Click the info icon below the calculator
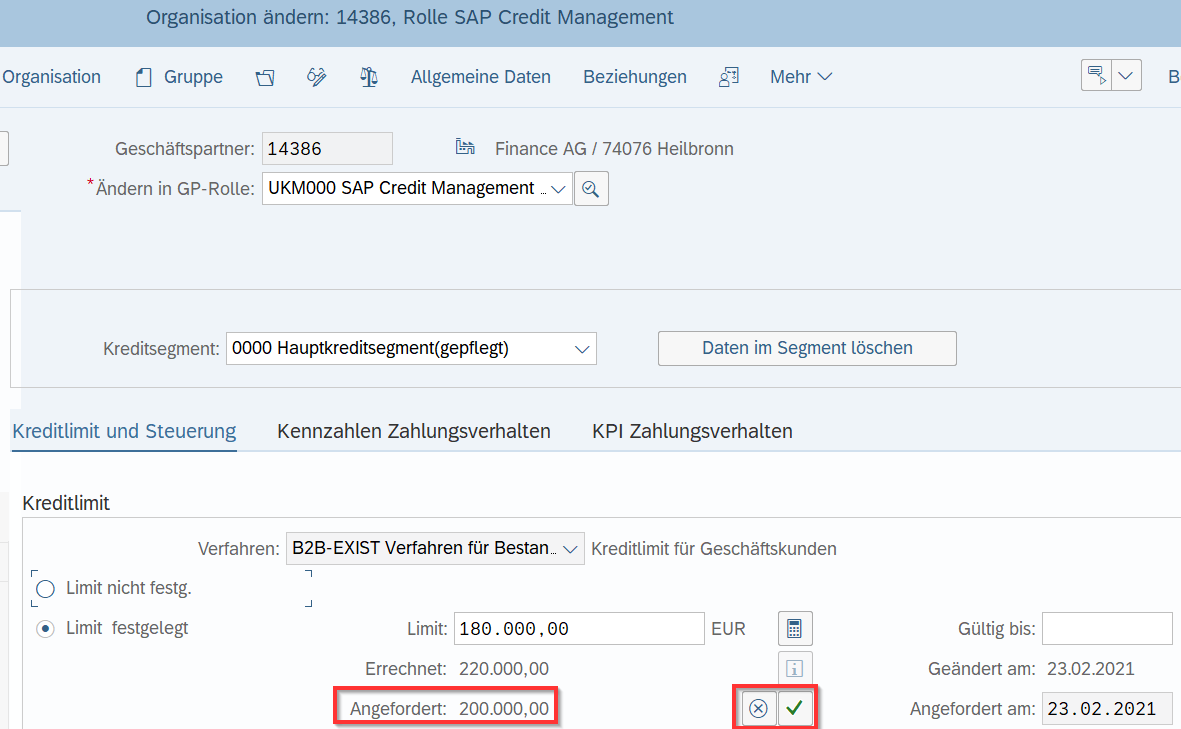This screenshot has height=729, width=1181. (x=794, y=668)
